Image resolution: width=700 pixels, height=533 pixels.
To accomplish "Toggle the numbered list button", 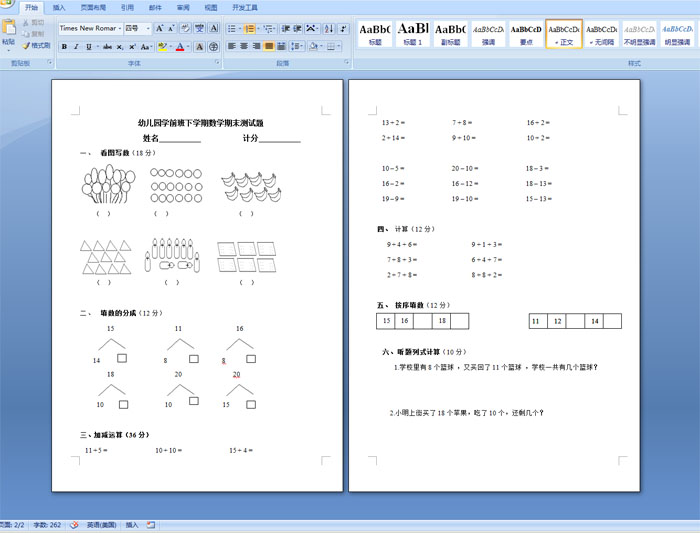I will point(249,29).
